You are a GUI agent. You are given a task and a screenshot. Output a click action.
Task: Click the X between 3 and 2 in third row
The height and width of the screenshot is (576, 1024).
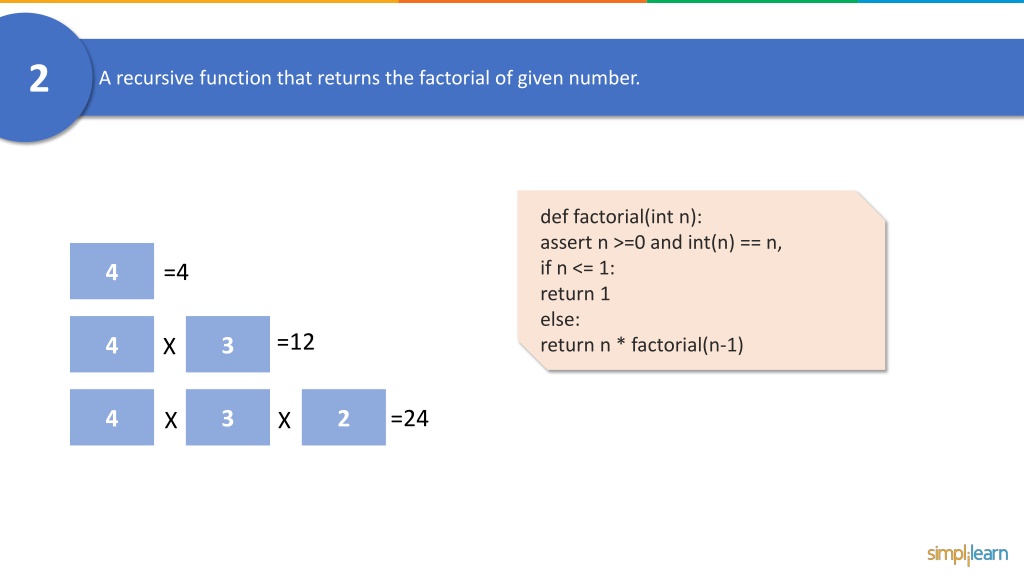pos(284,420)
